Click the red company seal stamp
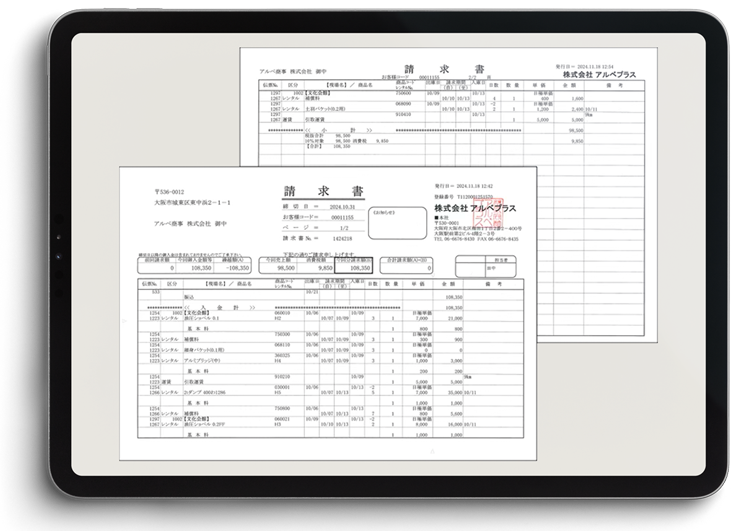Image resolution: width=734 pixels, height=531 pixels. tap(489, 212)
